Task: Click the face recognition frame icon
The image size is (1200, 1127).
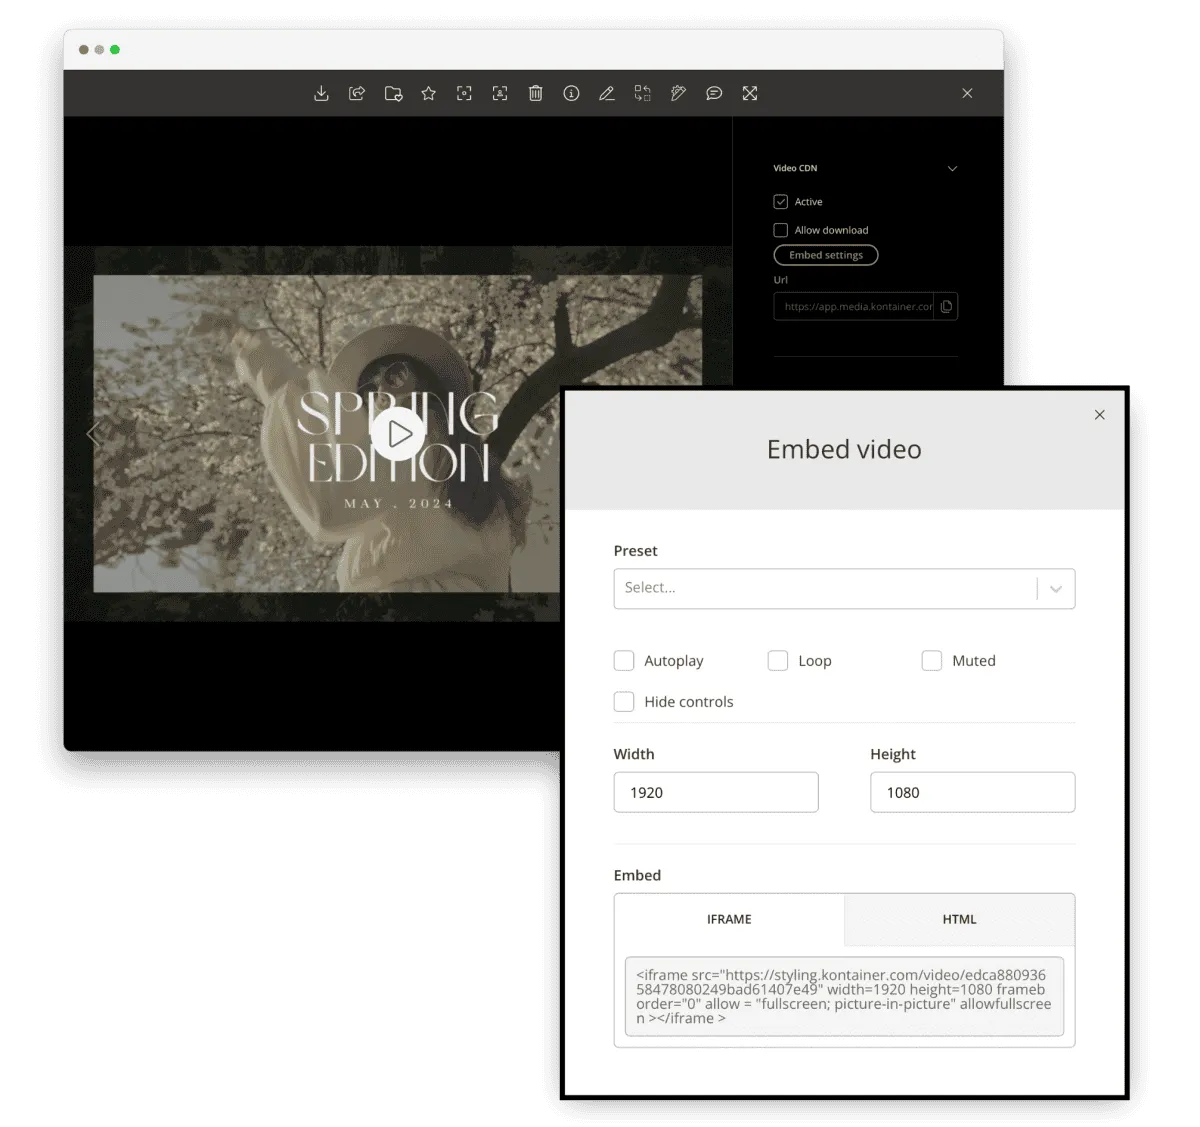Action: tap(500, 93)
